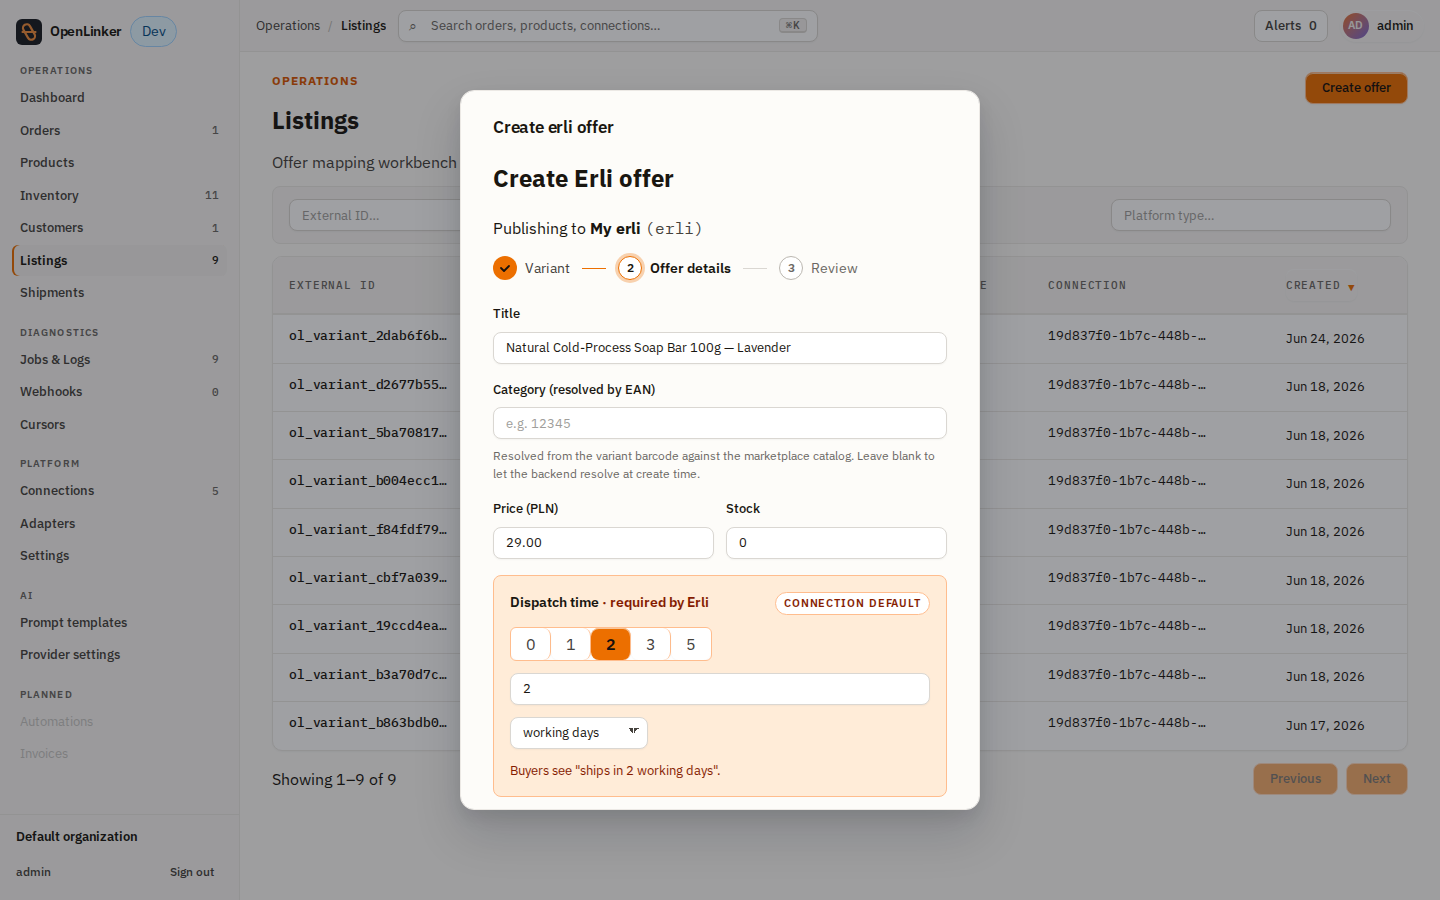Viewport: 1440px width, 900px height.
Task: Click the Previous page button
Action: pos(1295,779)
